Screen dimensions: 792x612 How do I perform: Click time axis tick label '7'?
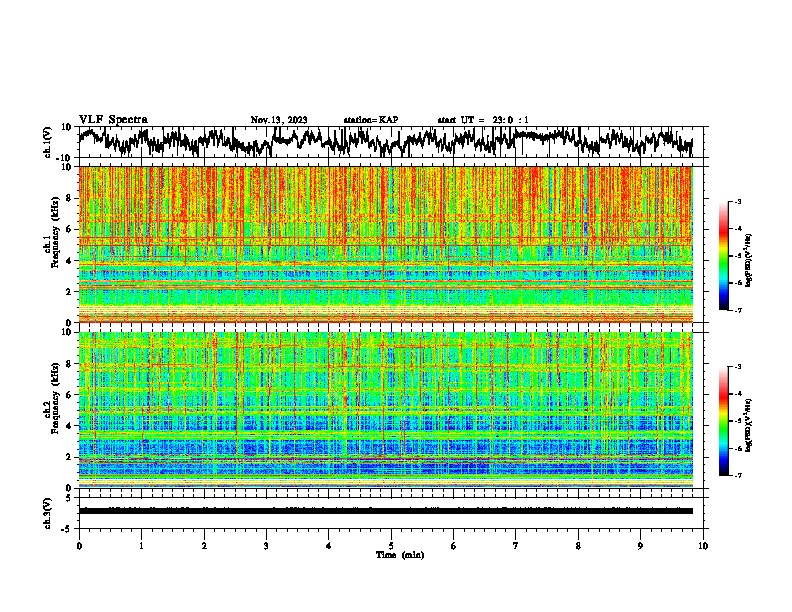pyautogui.click(x=516, y=546)
